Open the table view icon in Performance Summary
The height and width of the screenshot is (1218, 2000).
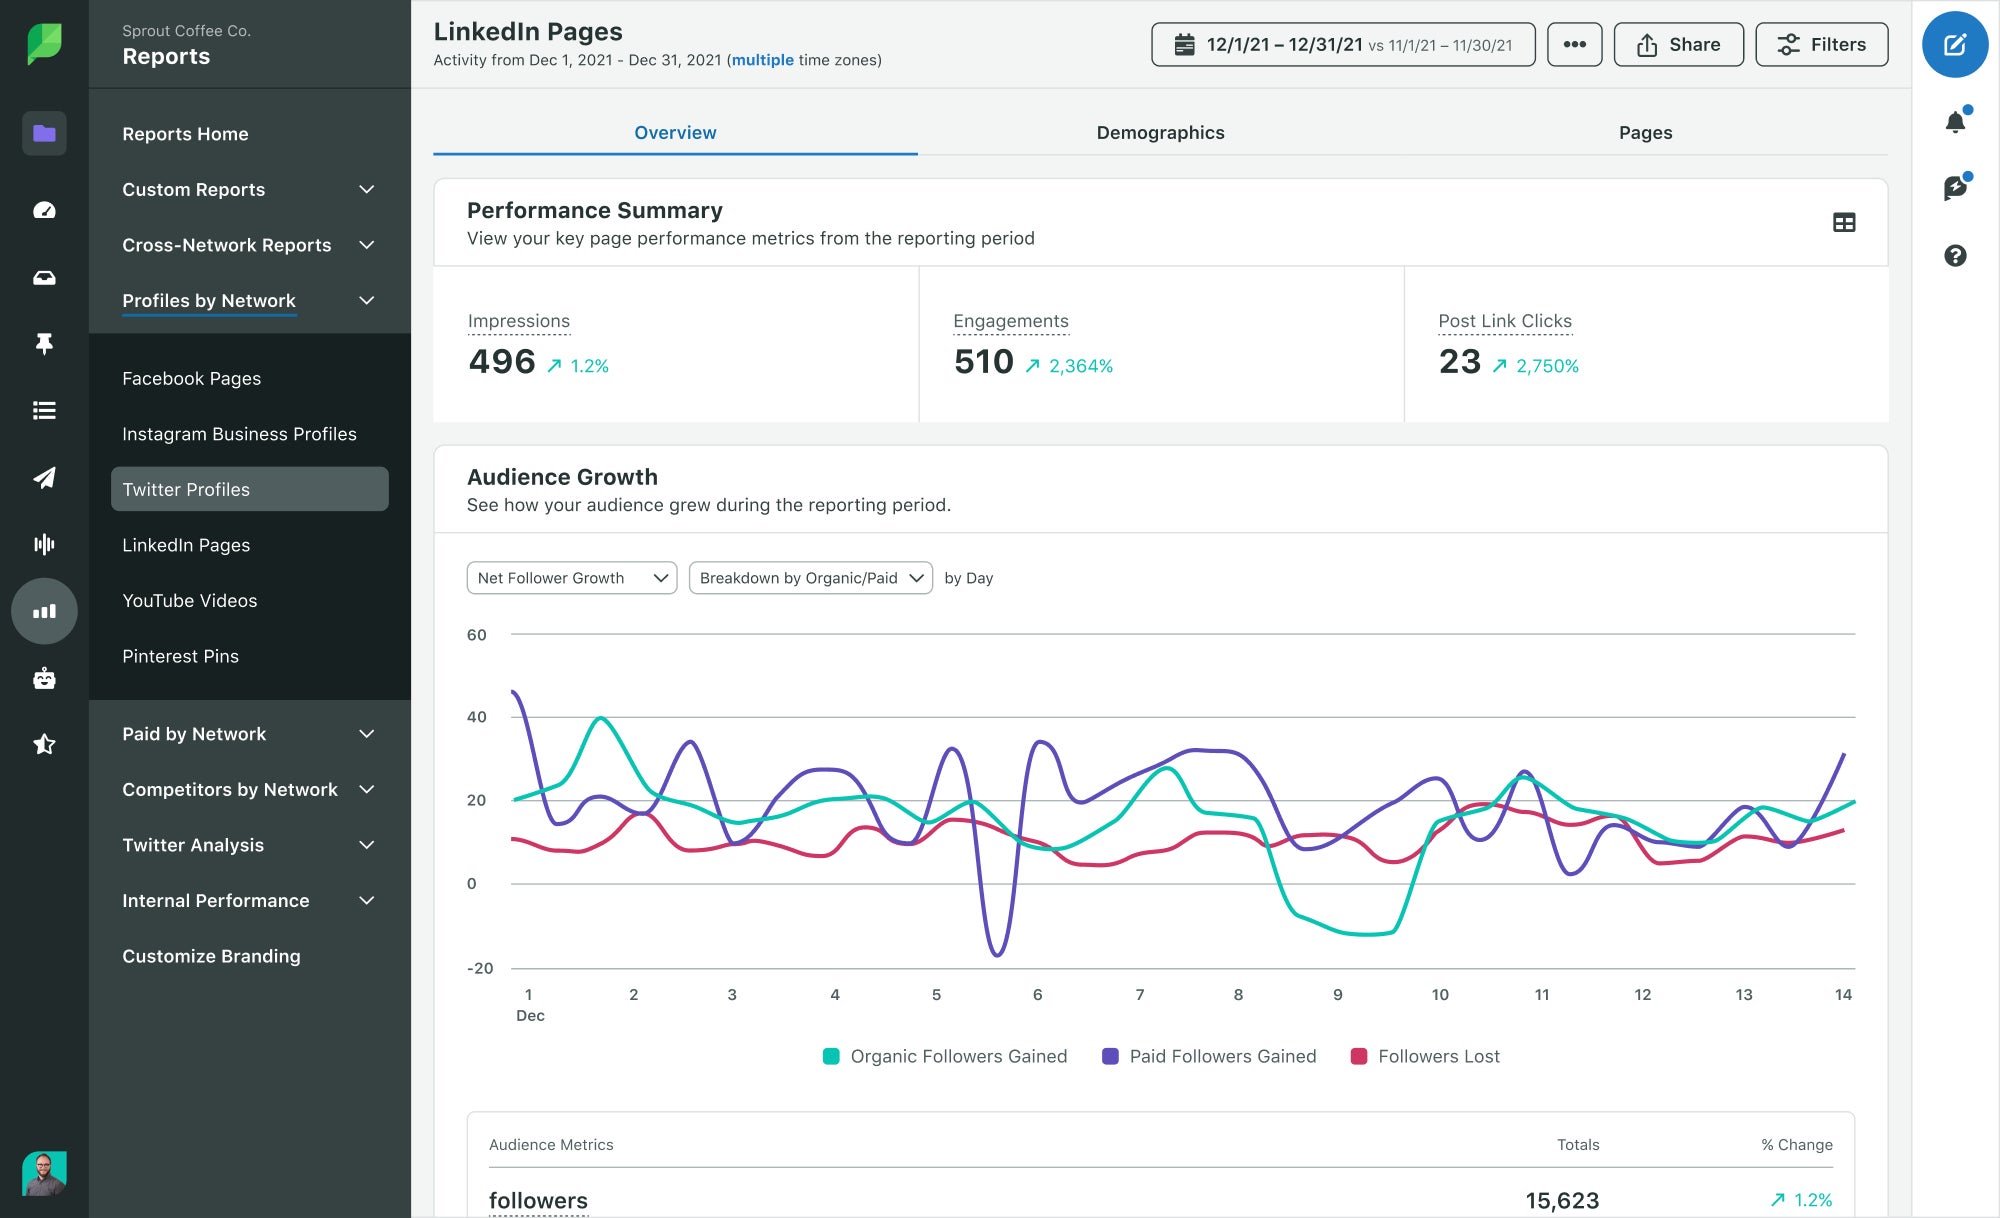1843,222
